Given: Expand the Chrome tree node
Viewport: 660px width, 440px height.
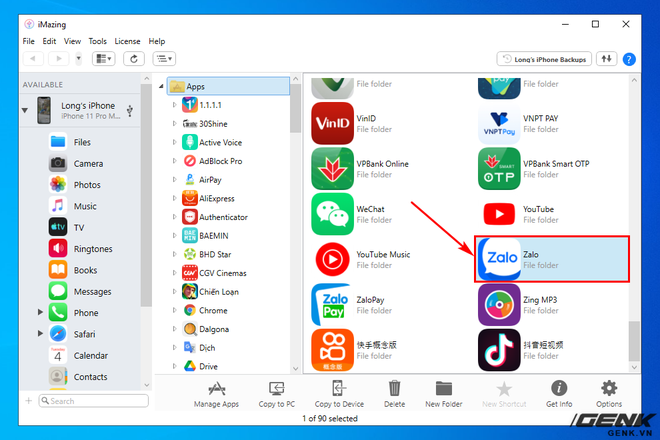Looking at the screenshot, I should (x=174, y=310).
